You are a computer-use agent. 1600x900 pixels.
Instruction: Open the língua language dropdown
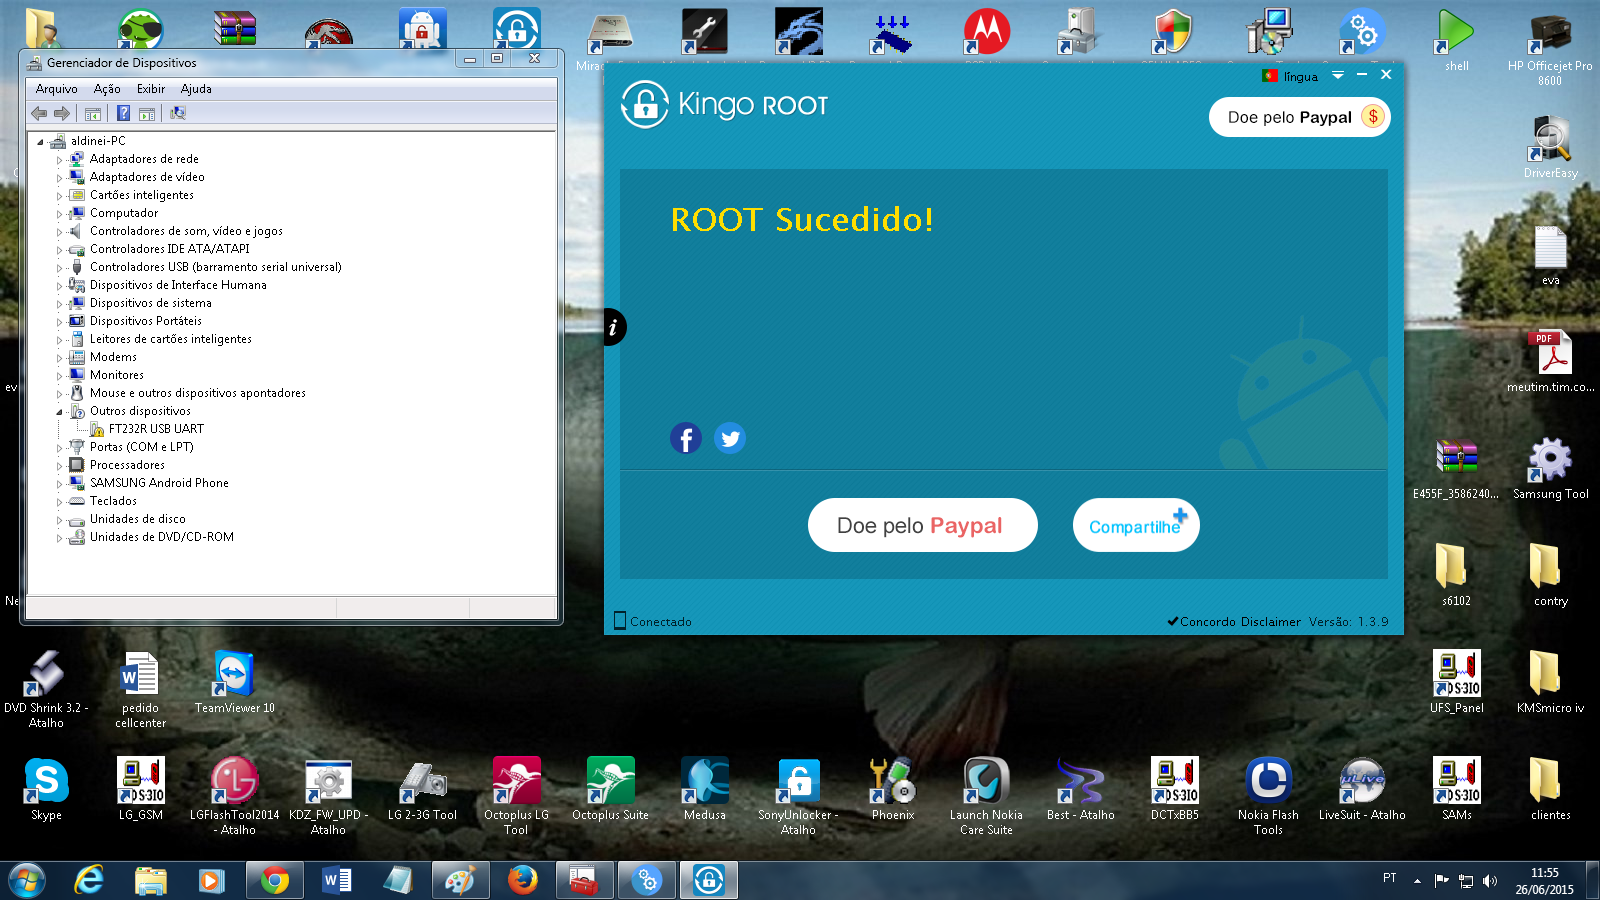coord(1337,76)
